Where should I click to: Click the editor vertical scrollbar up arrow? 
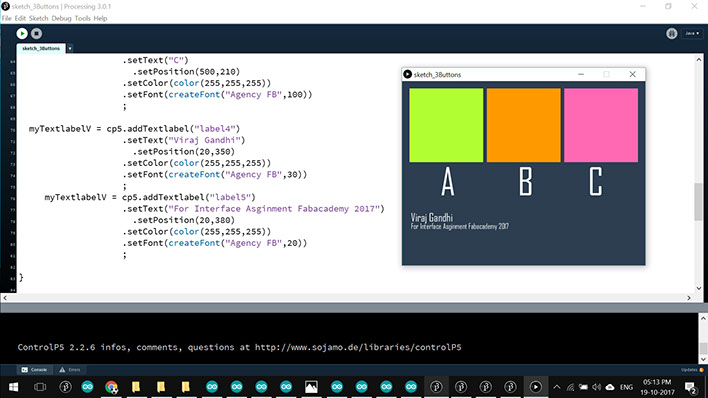[699, 60]
